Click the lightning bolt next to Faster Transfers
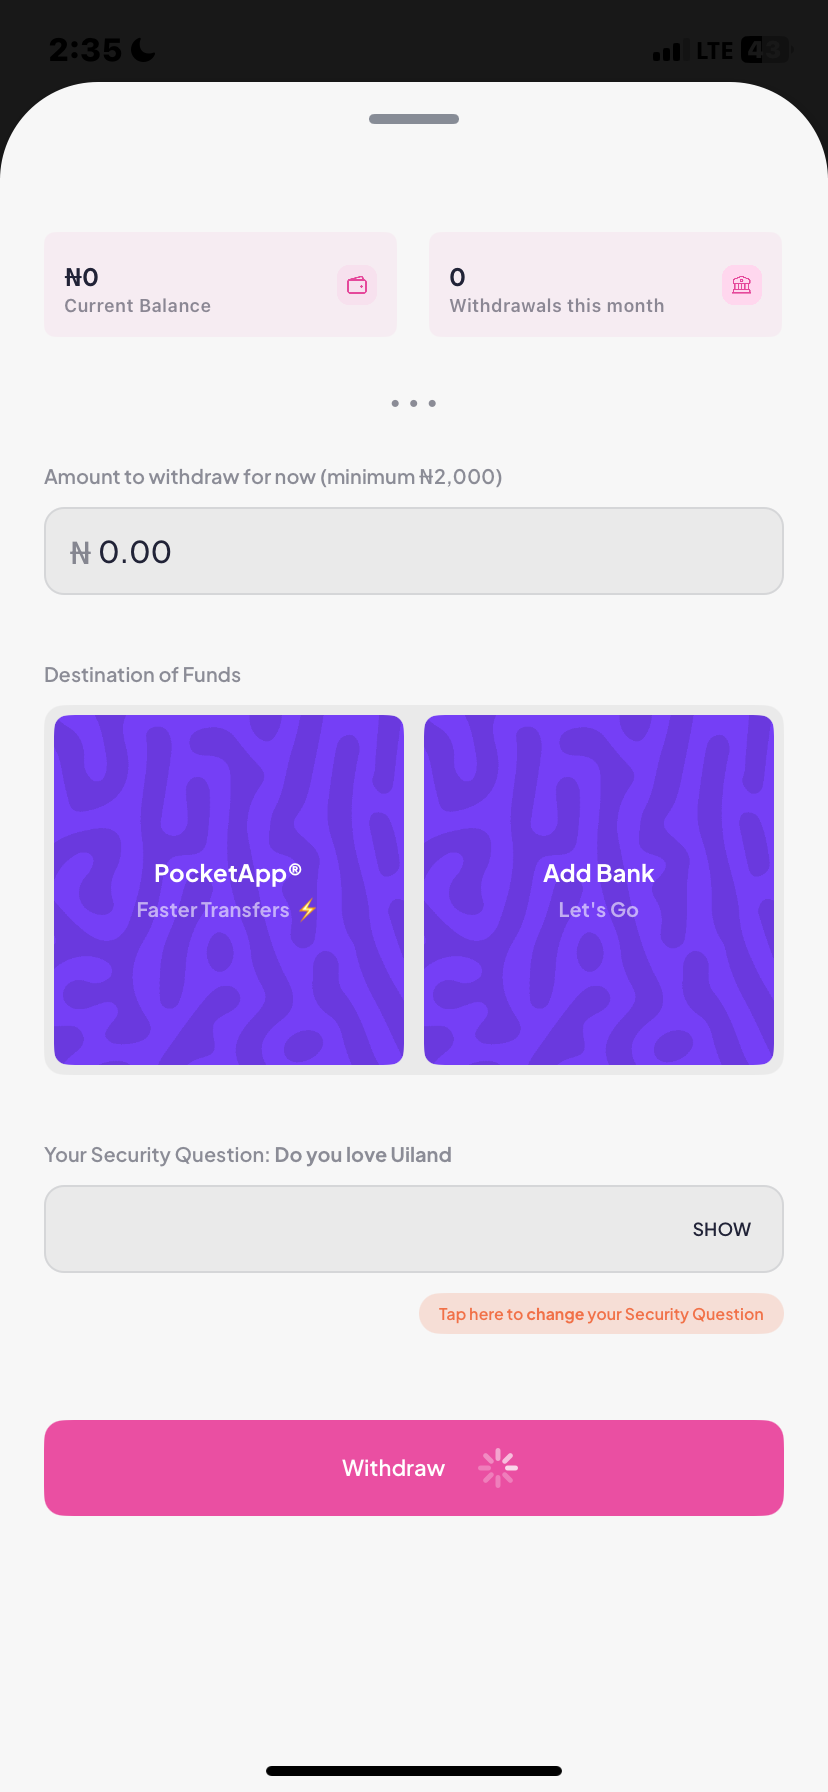Viewport: 828px width, 1792px height. (308, 910)
